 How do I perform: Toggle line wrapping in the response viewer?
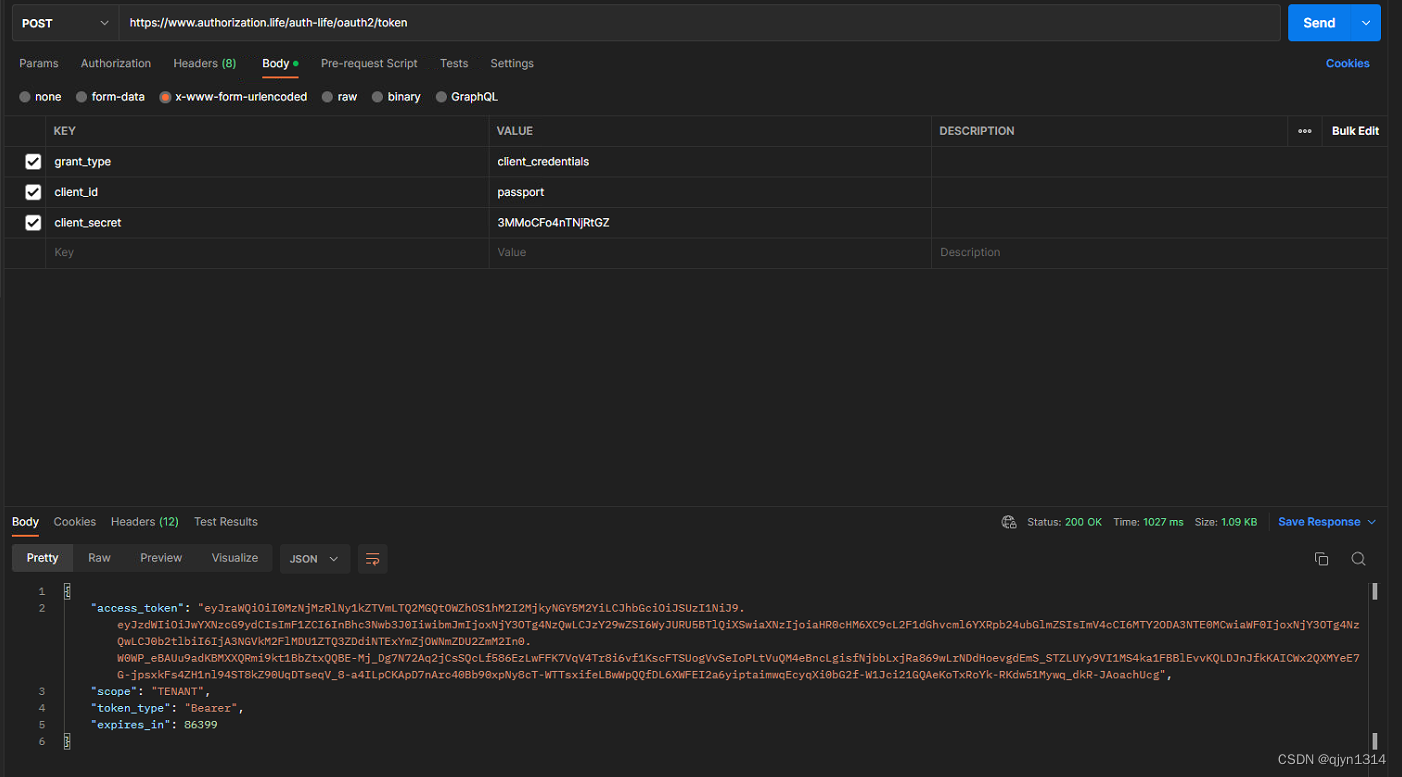(373, 559)
